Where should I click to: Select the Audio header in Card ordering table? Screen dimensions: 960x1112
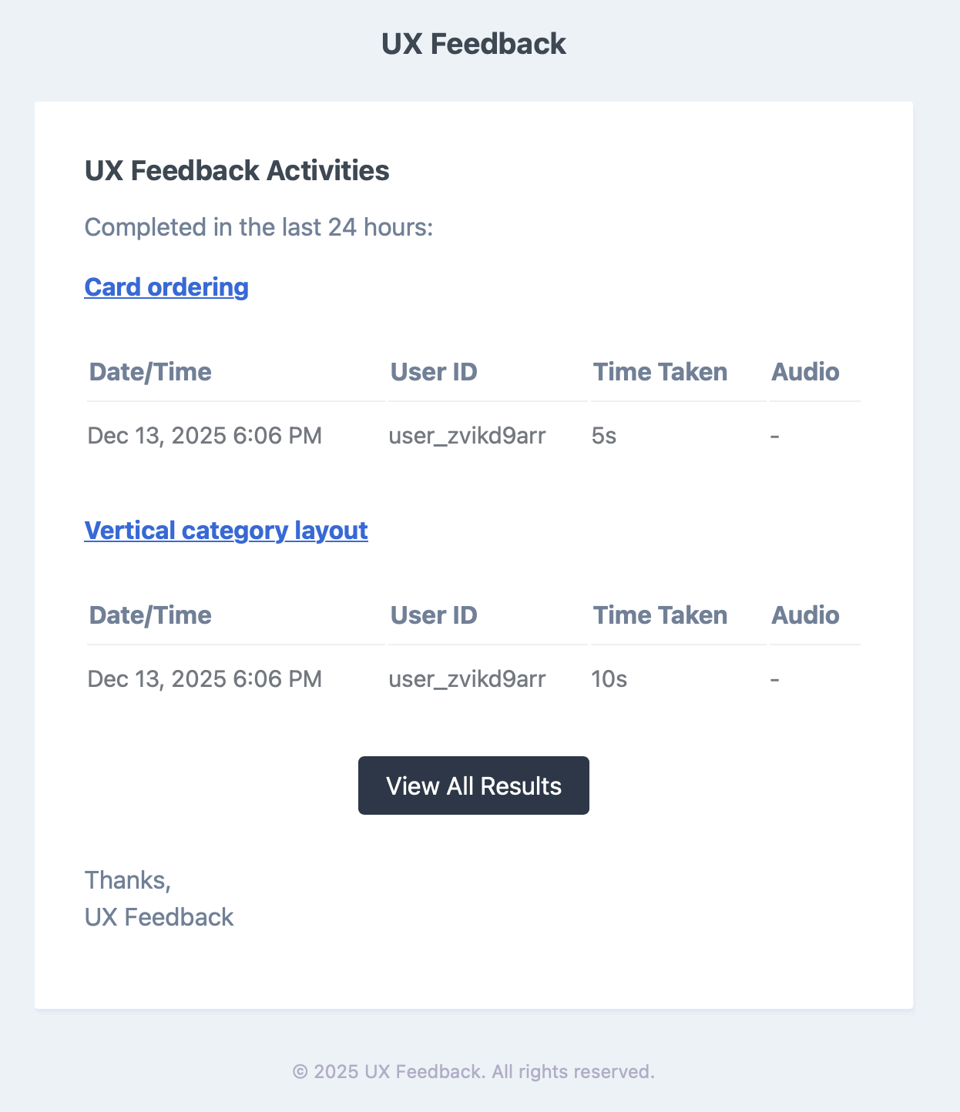[805, 371]
